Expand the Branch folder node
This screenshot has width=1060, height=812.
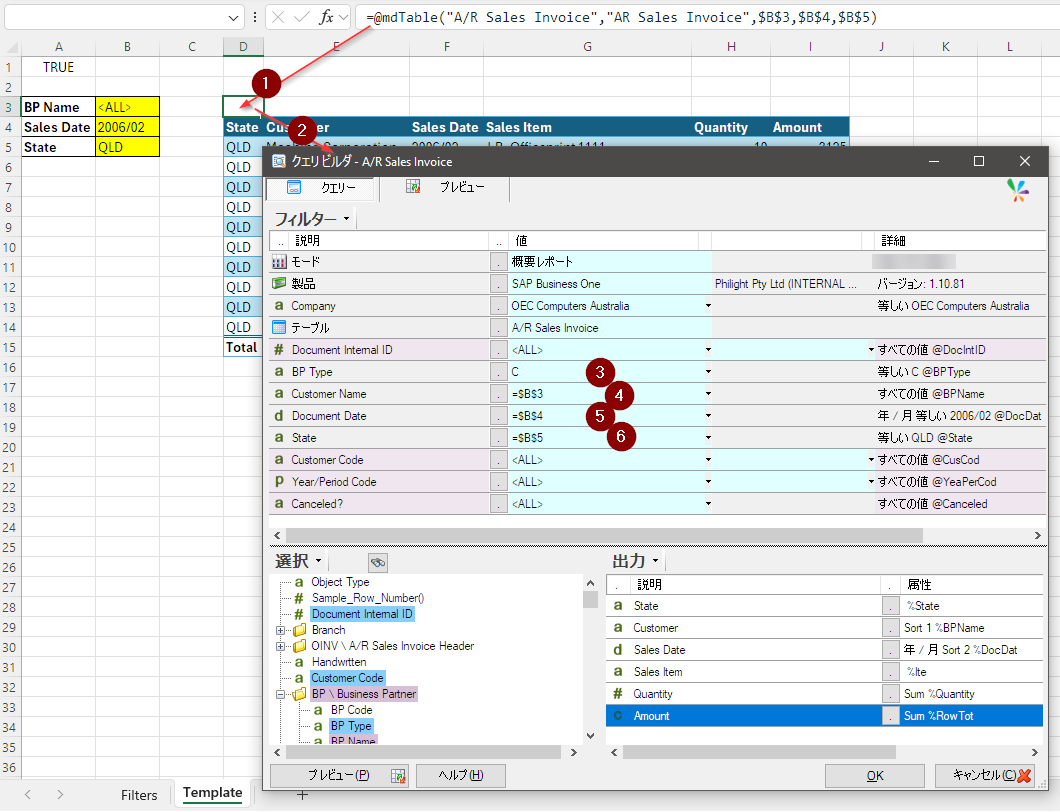coord(280,630)
